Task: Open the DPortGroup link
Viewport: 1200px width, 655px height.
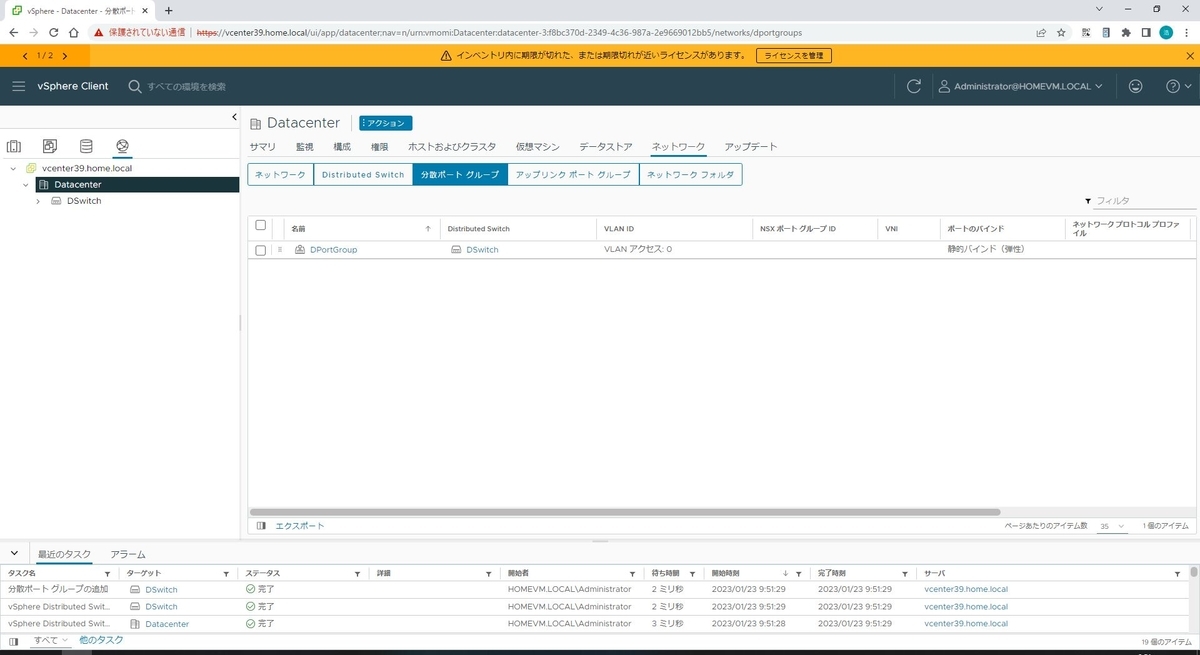Action: [x=333, y=250]
